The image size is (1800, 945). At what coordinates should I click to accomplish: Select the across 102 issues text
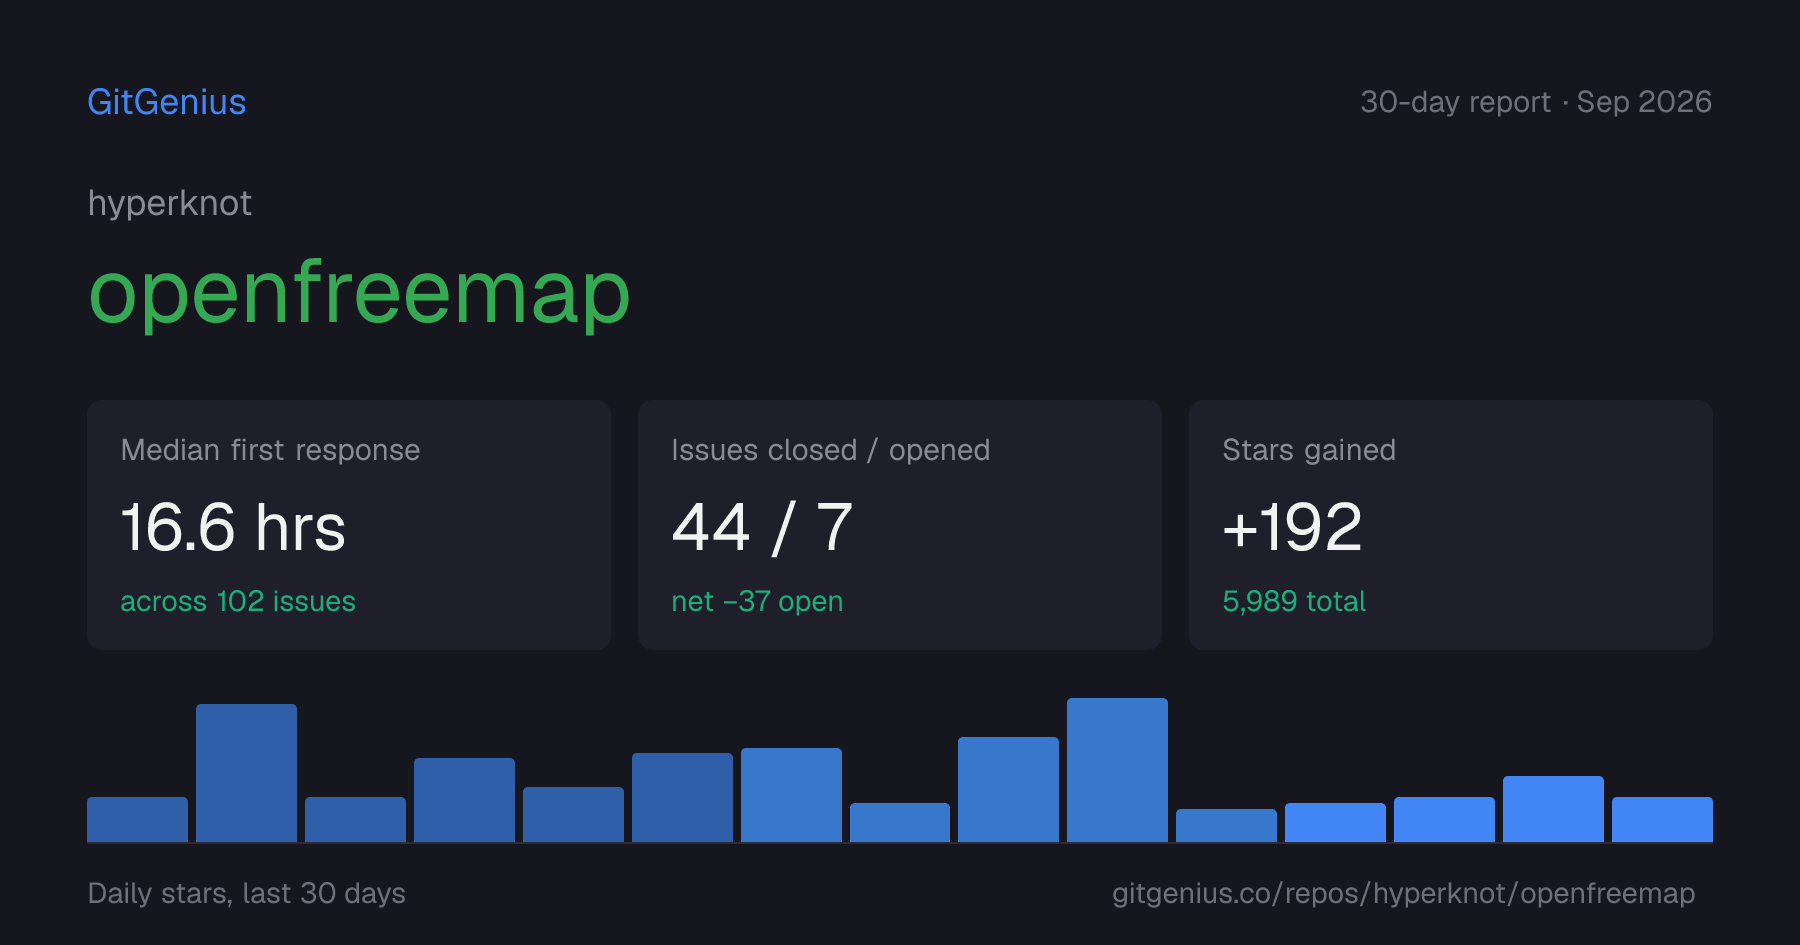[238, 601]
